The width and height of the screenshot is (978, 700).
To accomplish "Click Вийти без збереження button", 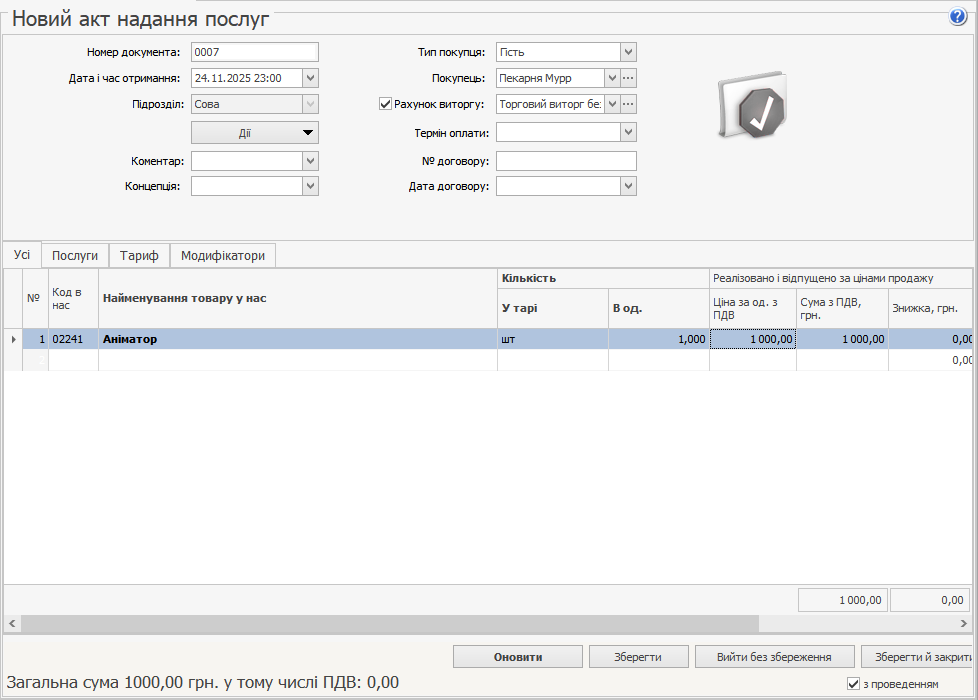I will tap(775, 657).
